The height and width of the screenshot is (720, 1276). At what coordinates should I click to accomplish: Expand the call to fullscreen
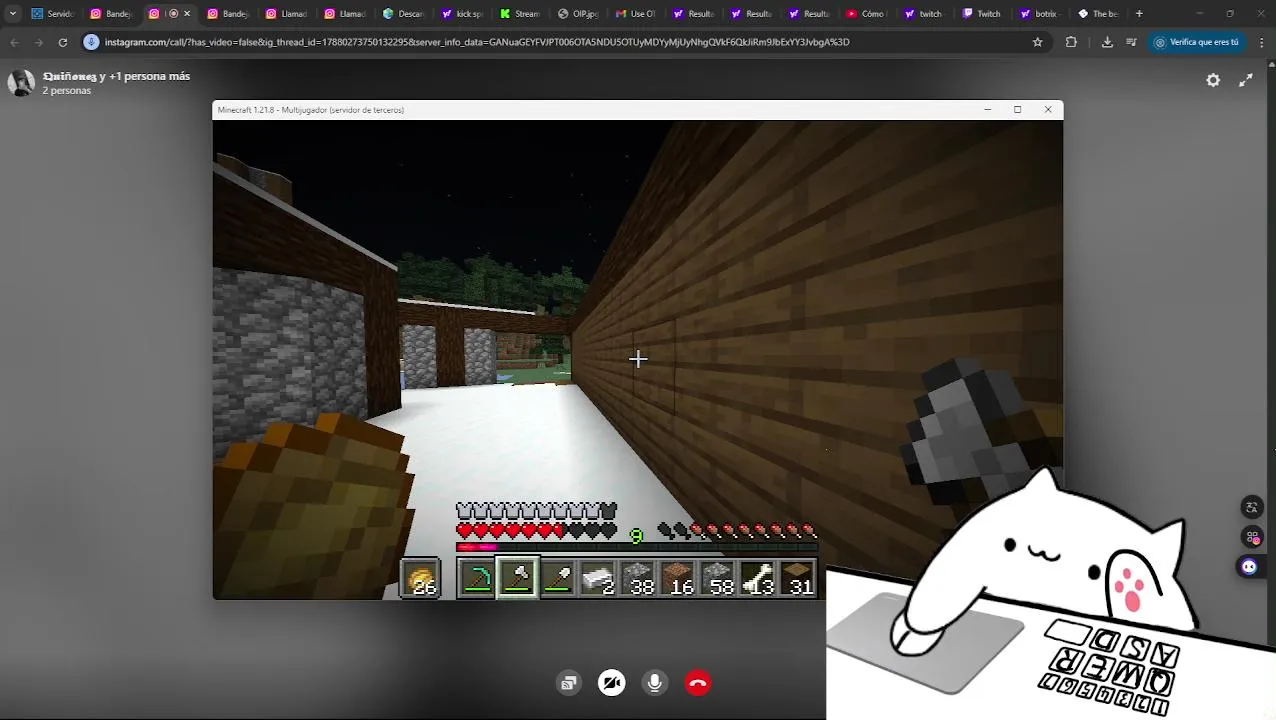tap(1246, 81)
